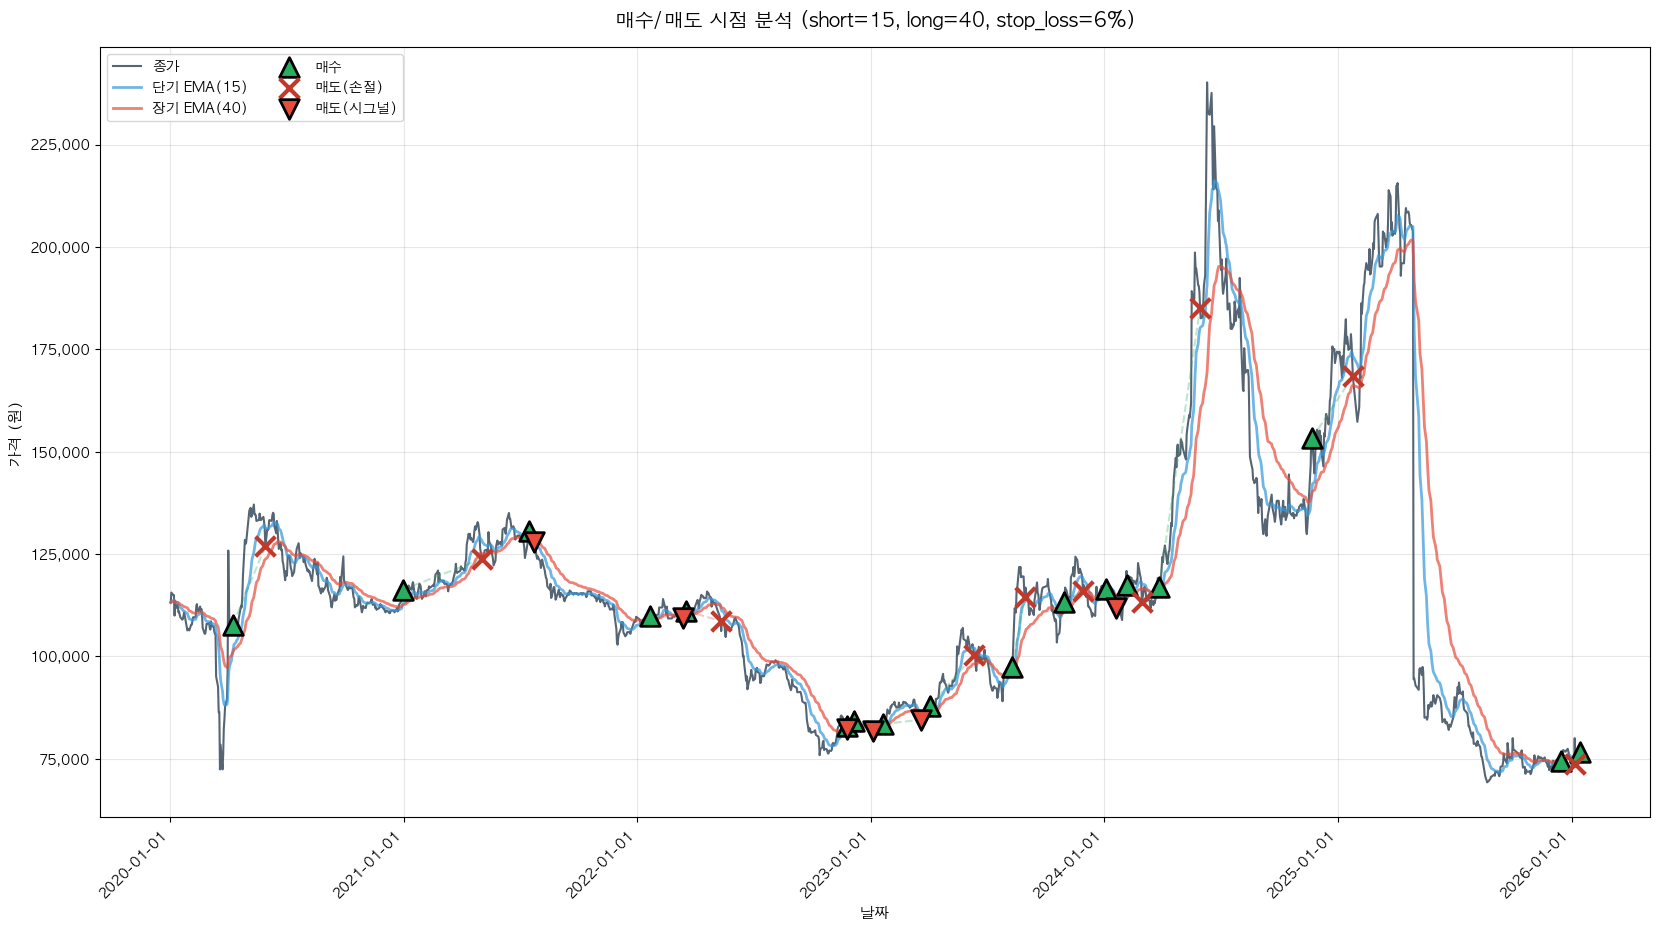Click the chart title with stop_loss=6%
The image size is (1660, 930).
click(x=875, y=20)
